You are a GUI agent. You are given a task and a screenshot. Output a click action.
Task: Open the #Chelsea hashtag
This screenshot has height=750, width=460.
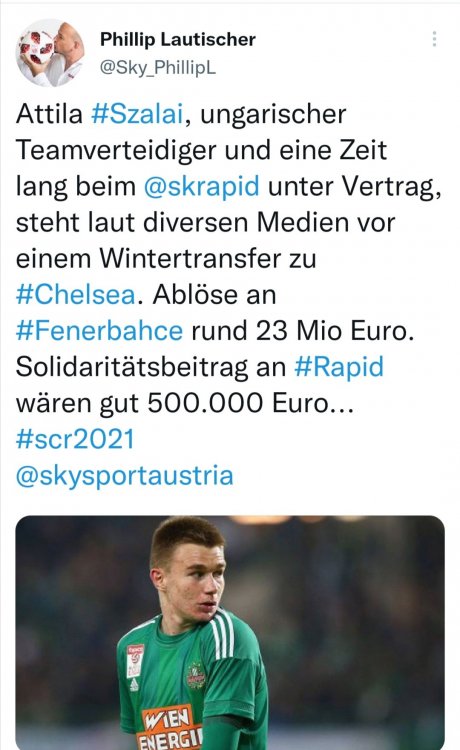coord(76,295)
